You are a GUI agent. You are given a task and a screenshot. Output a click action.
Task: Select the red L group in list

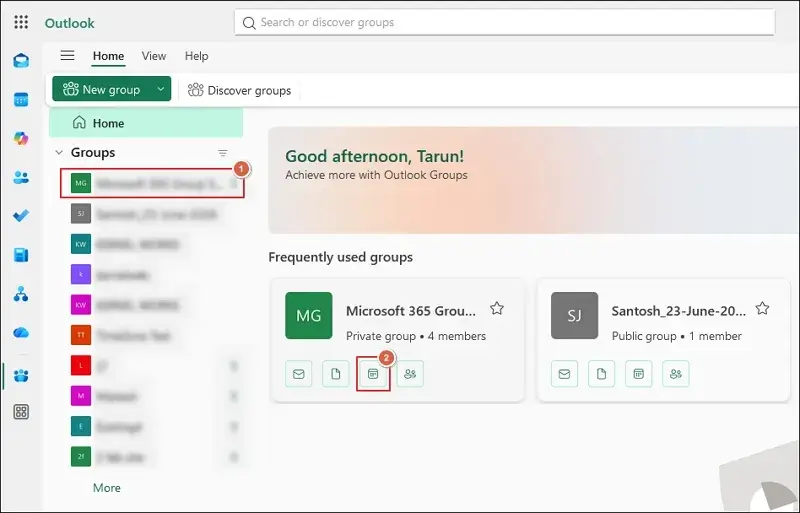(152, 365)
